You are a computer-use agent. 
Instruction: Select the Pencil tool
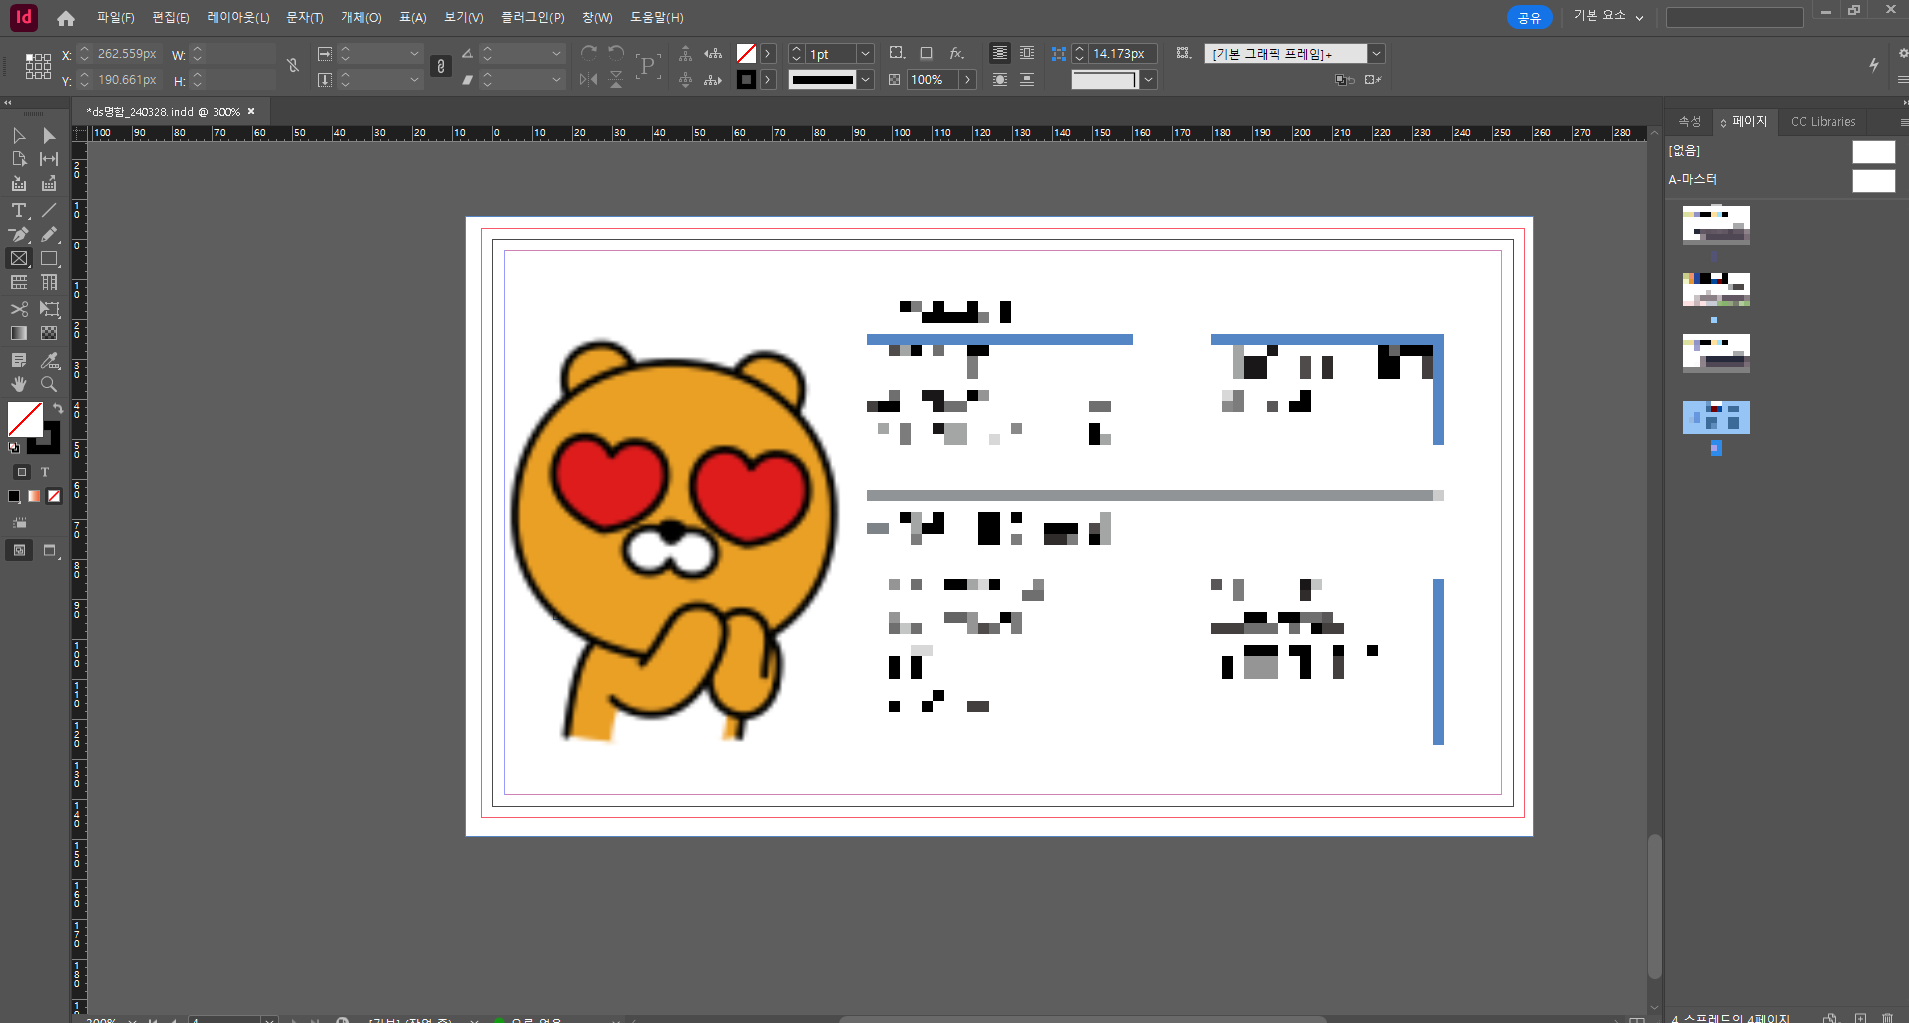click(49, 234)
